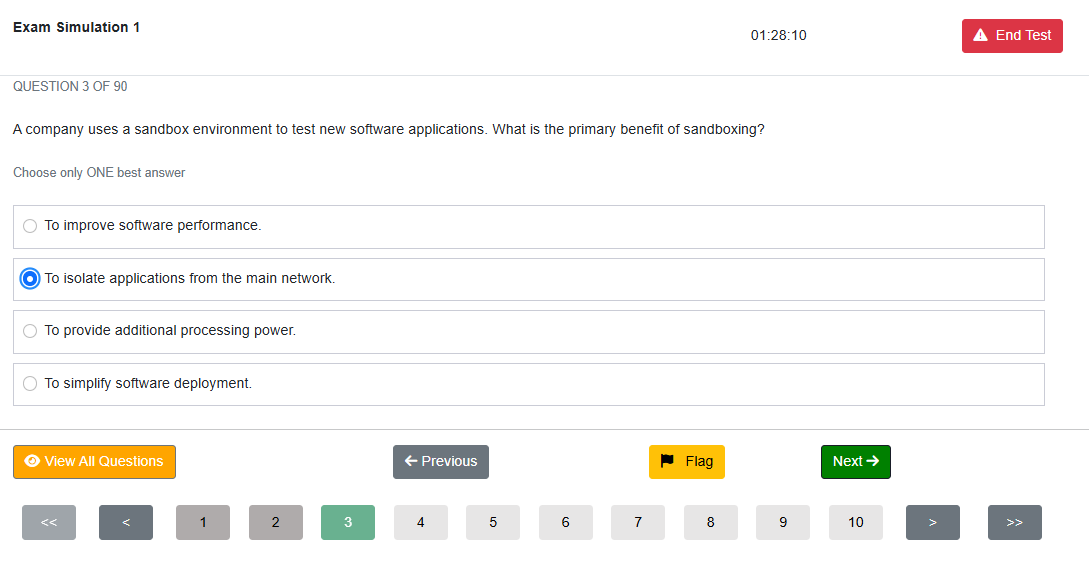This screenshot has height=567, width=1089.
Task: Jump to first page with << button
Action: (x=49, y=523)
